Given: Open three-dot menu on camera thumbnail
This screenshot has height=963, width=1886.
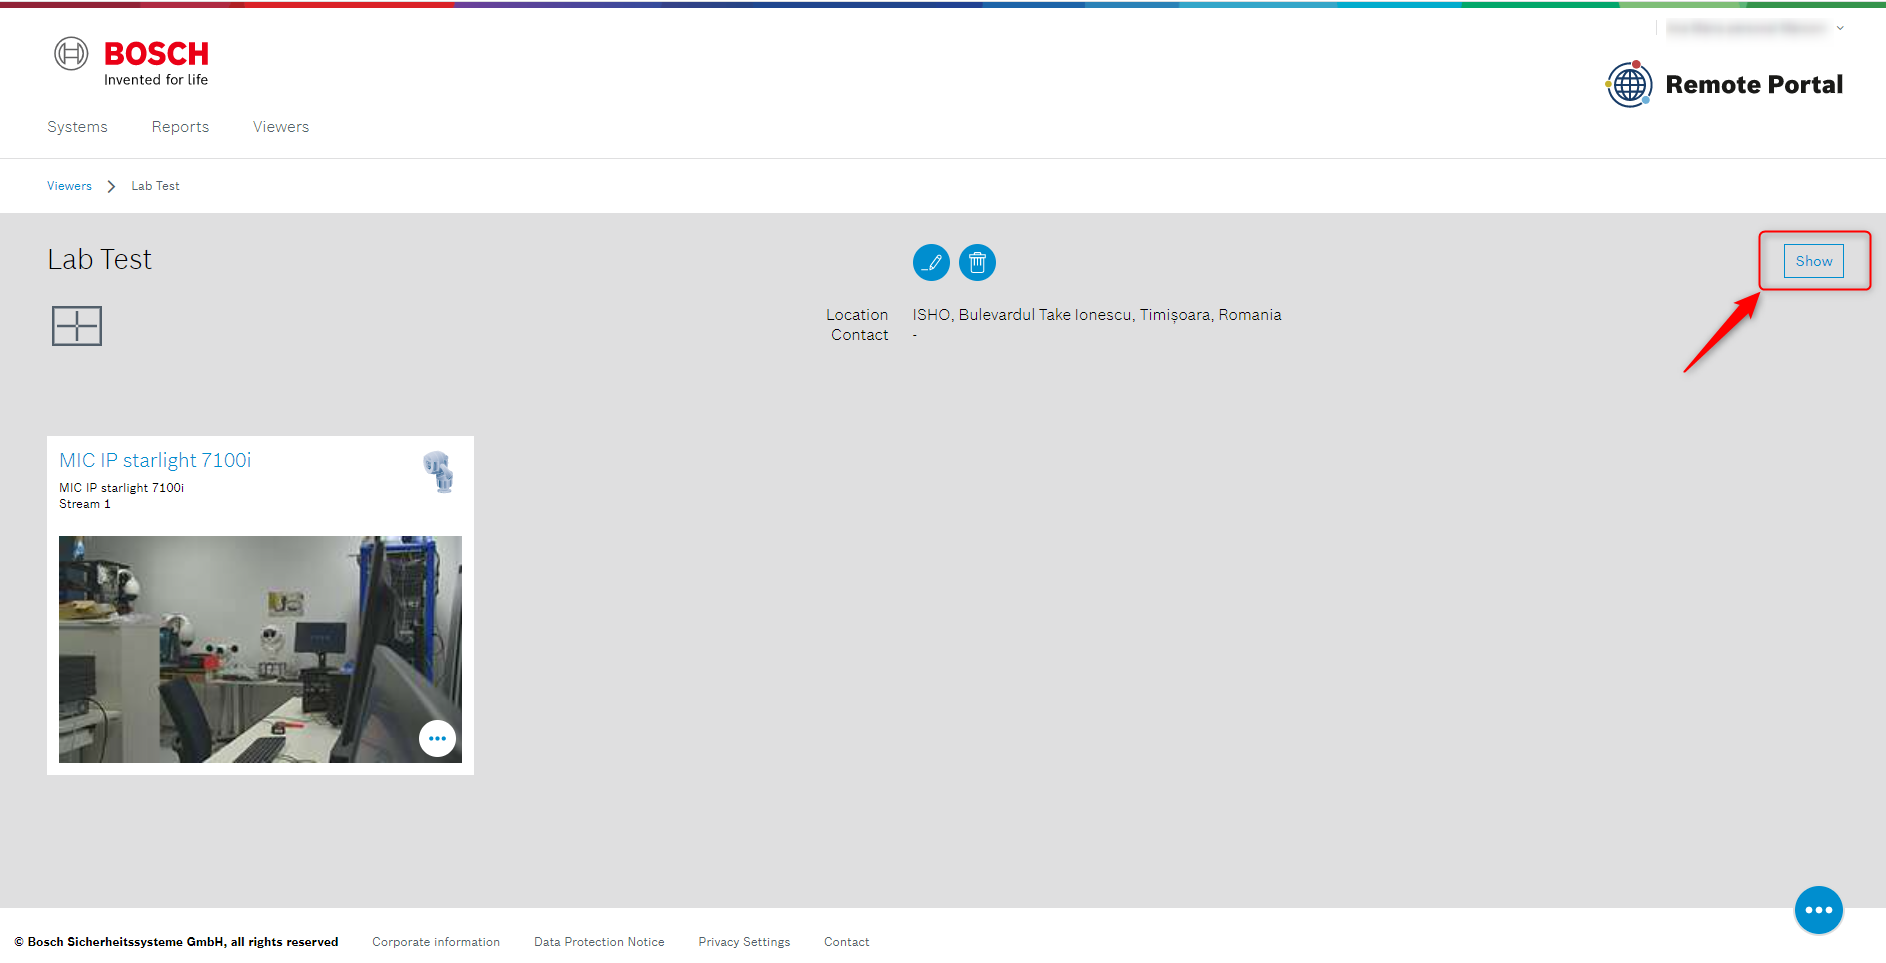Looking at the screenshot, I should pos(437,739).
